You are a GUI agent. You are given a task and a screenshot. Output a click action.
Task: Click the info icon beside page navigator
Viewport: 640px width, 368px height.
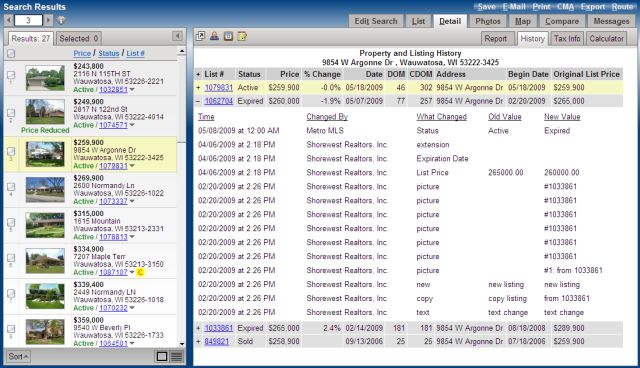pos(61,20)
